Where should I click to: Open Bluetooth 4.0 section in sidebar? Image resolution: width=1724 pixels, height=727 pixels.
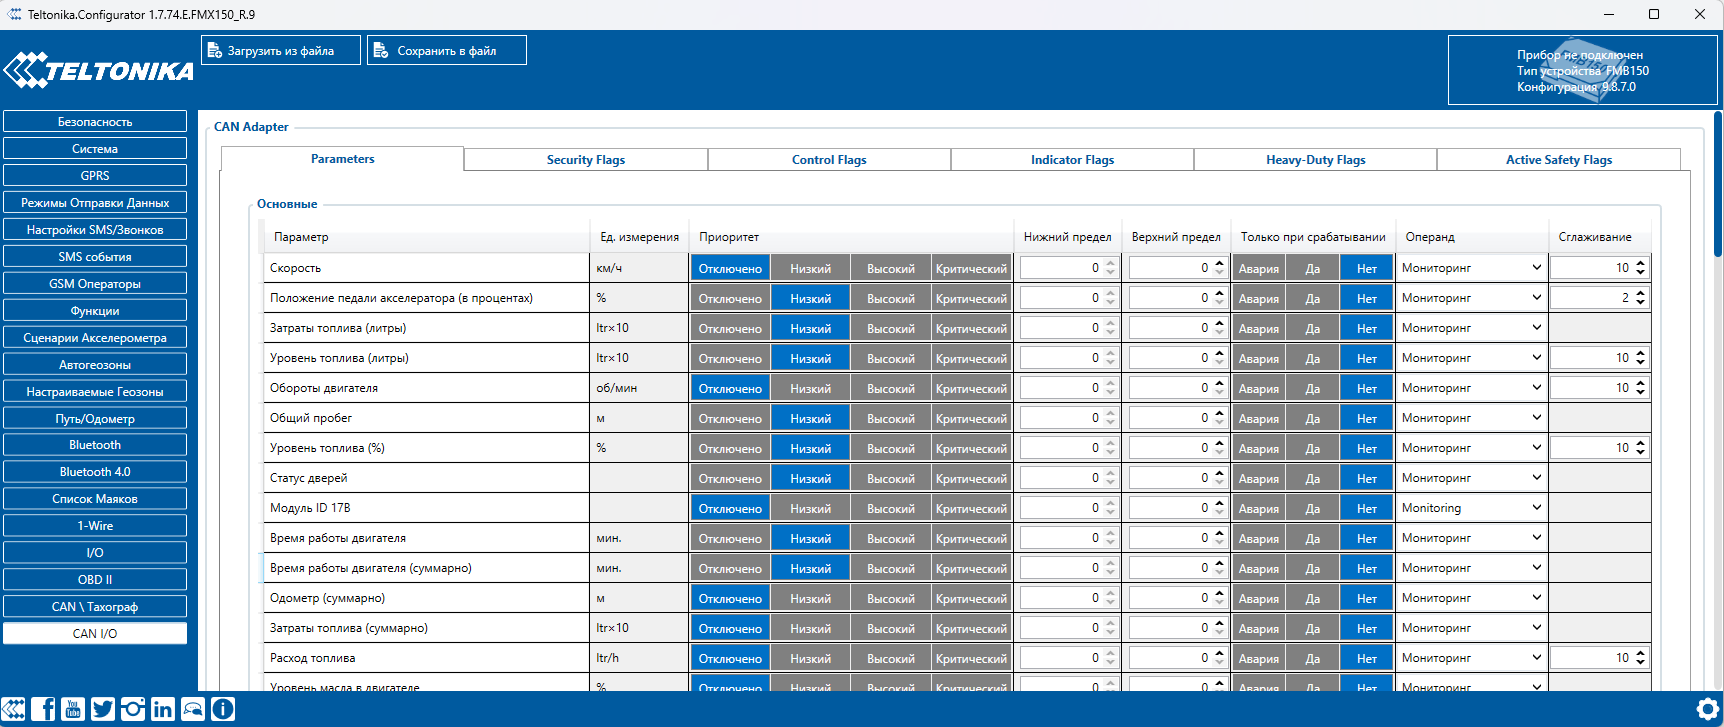tap(95, 472)
